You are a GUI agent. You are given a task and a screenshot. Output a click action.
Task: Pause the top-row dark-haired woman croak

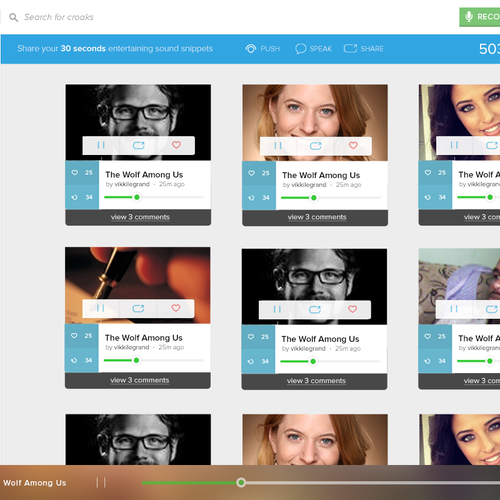click(x=454, y=145)
